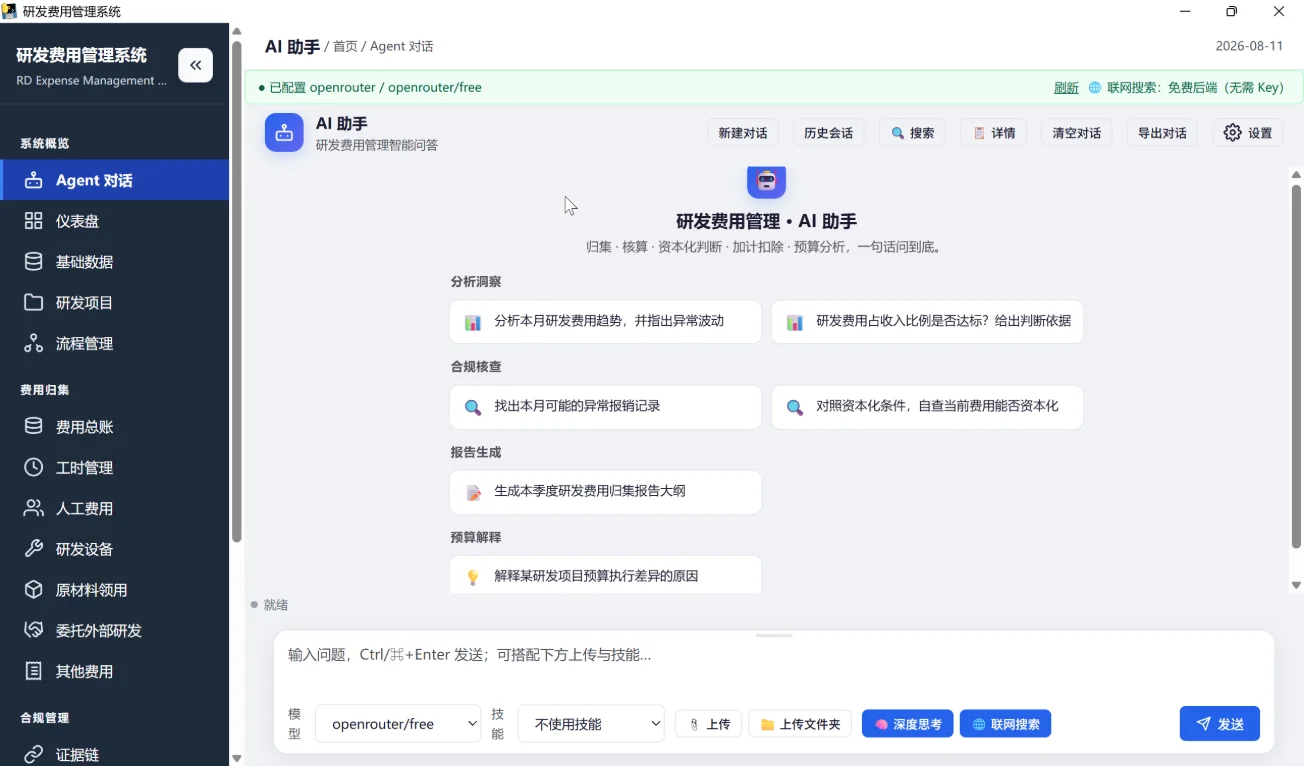Click 新建对话 button

tap(743, 133)
